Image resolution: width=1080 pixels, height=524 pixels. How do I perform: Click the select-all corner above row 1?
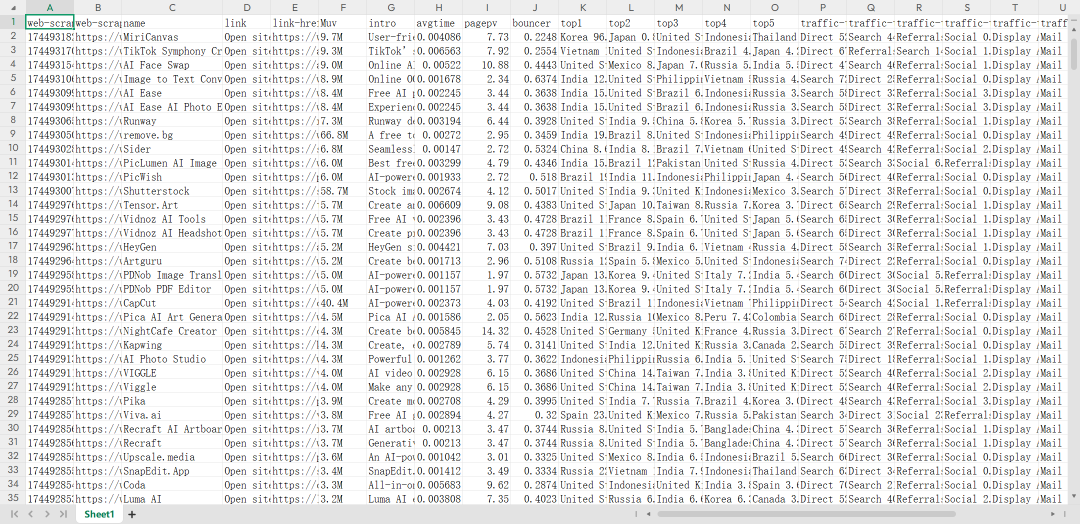(12, 8)
